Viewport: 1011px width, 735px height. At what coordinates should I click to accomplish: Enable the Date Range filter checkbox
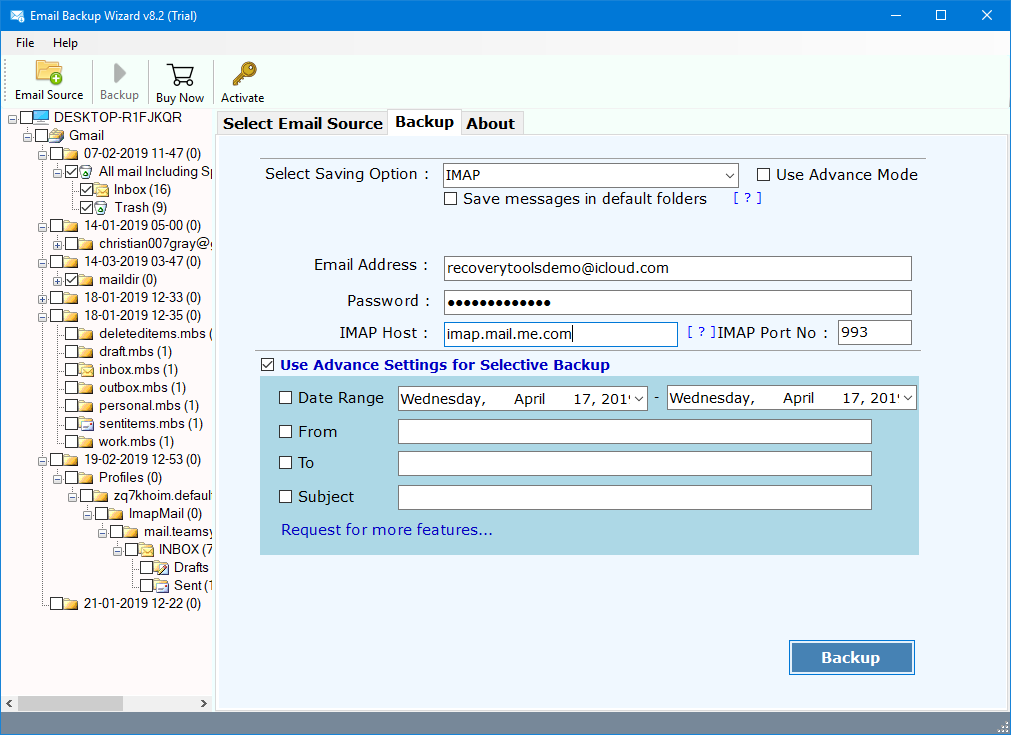tap(286, 398)
